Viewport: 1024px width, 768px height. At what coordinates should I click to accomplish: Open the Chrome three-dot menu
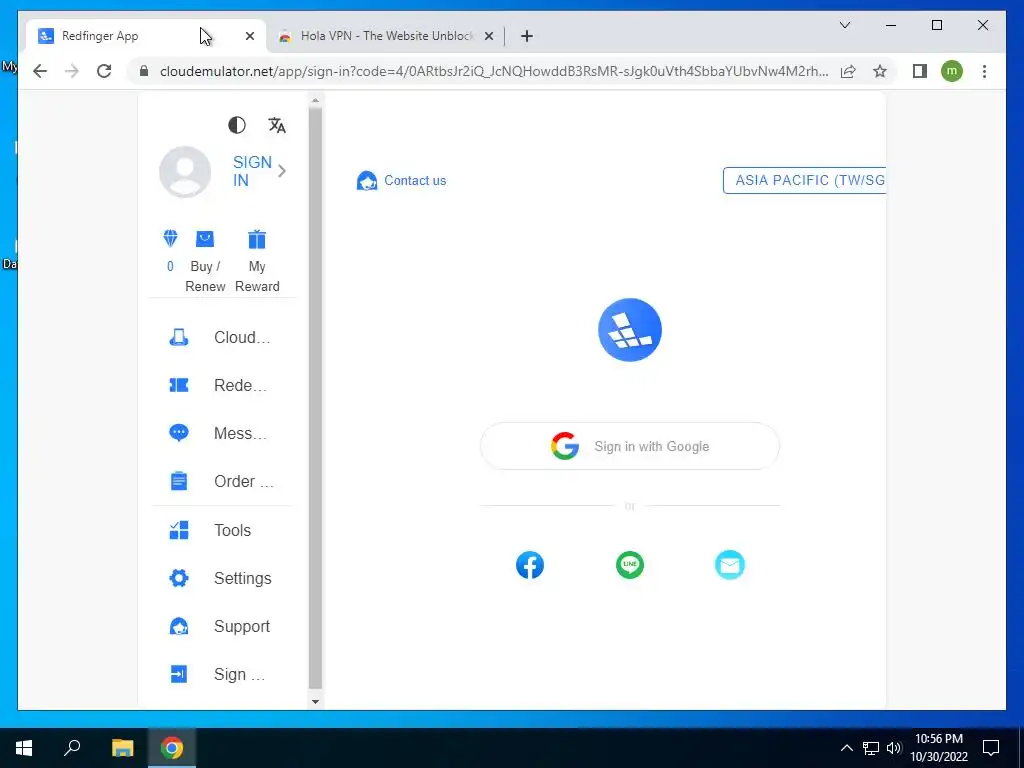click(x=984, y=71)
